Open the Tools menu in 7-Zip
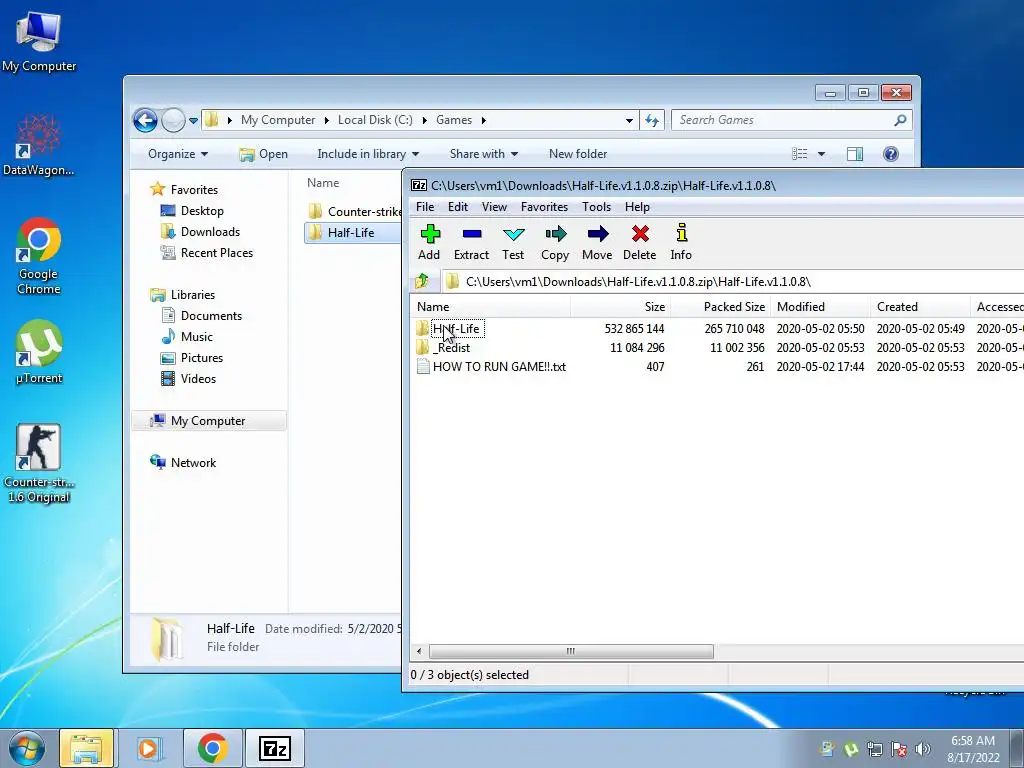 click(x=596, y=207)
